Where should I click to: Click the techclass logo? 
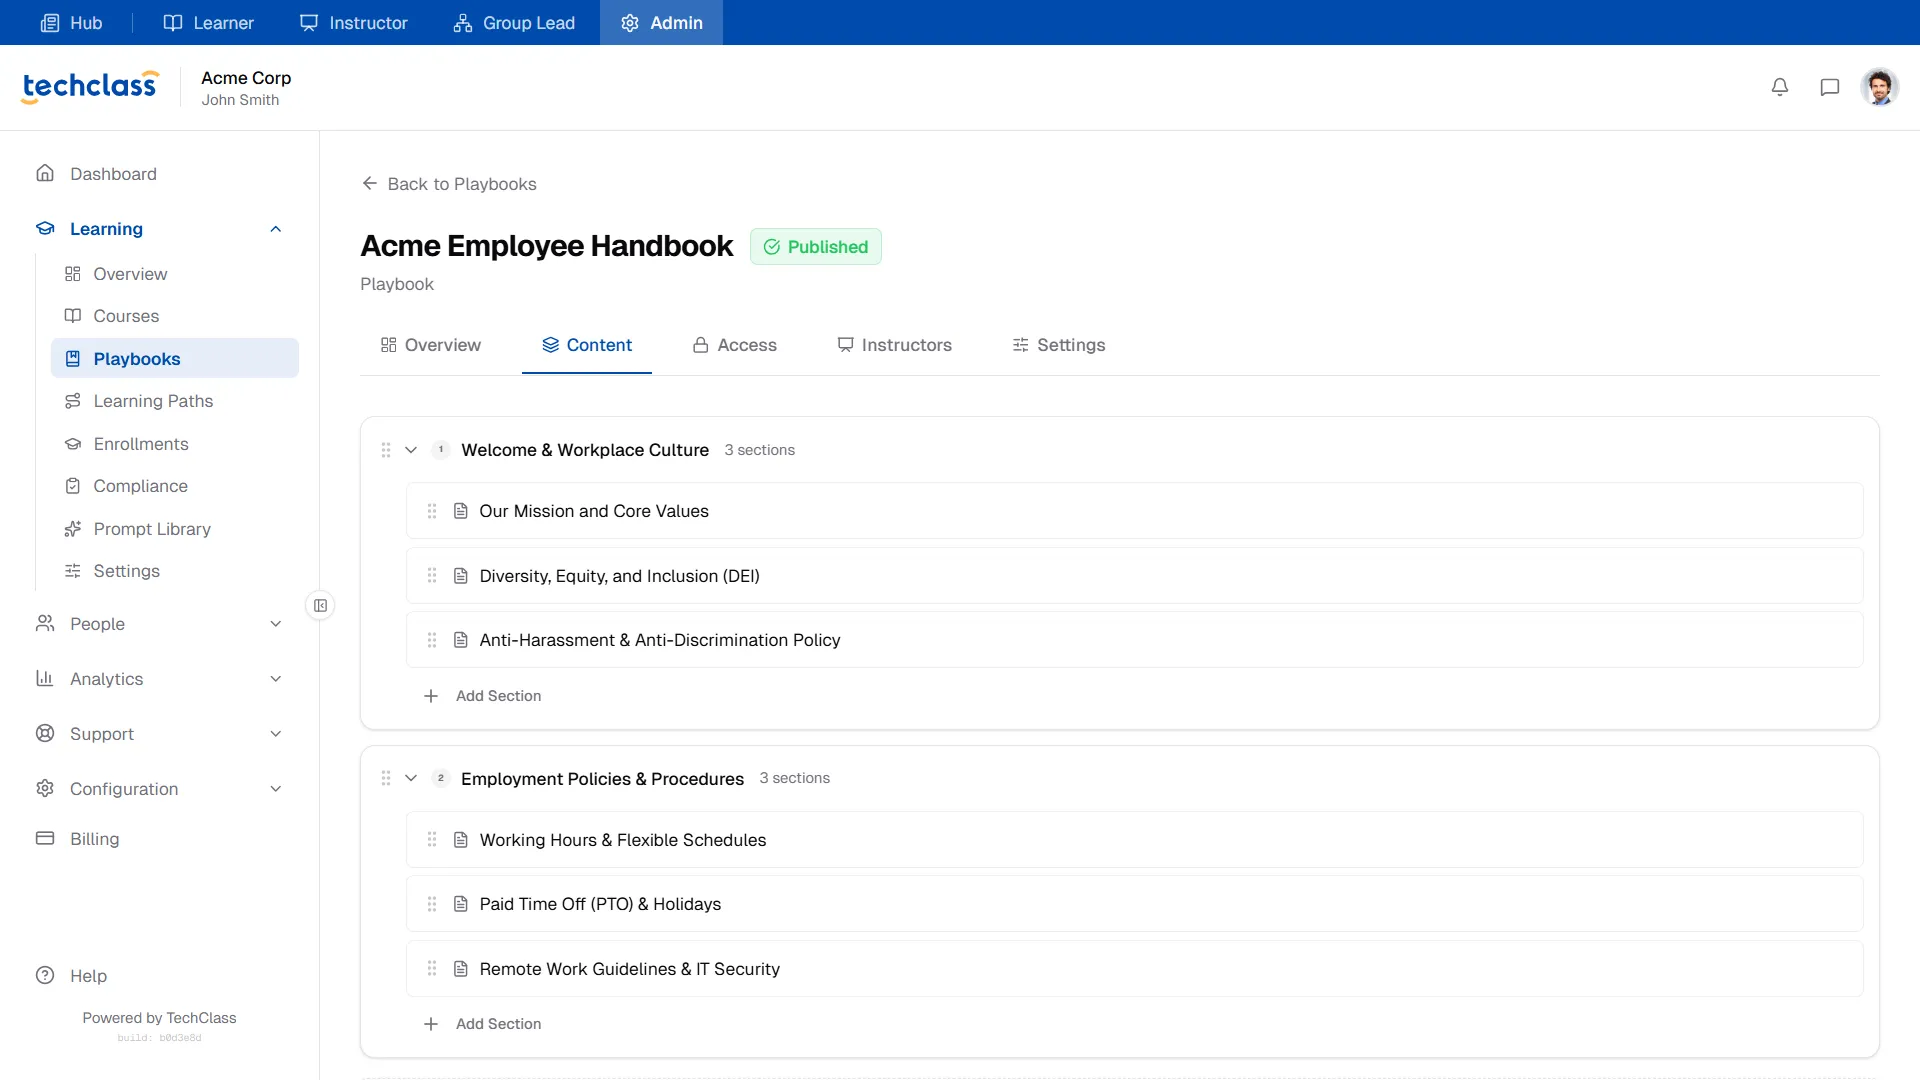90,87
